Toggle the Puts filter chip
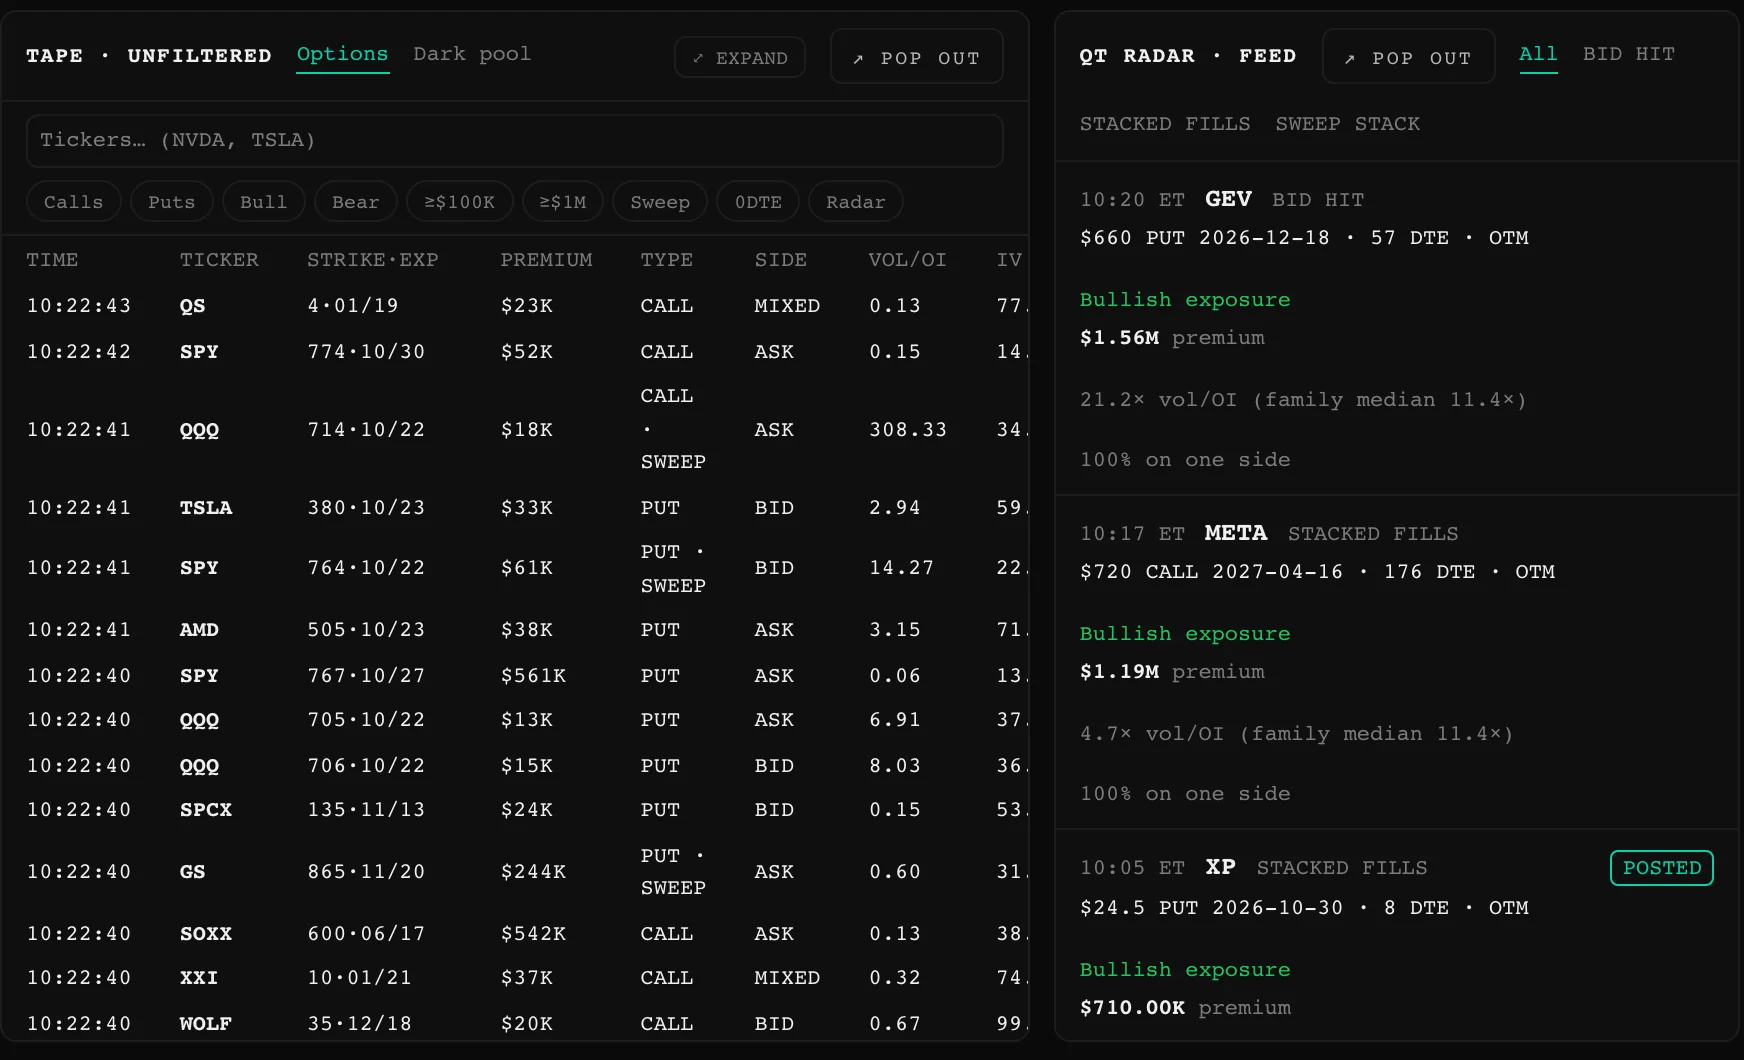 (x=171, y=202)
